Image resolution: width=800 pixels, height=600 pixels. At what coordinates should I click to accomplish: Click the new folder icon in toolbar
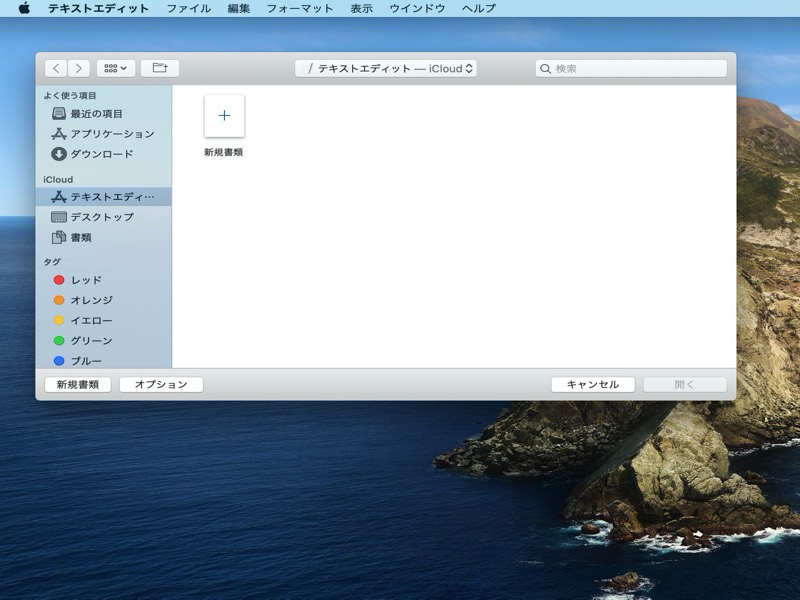pos(160,69)
